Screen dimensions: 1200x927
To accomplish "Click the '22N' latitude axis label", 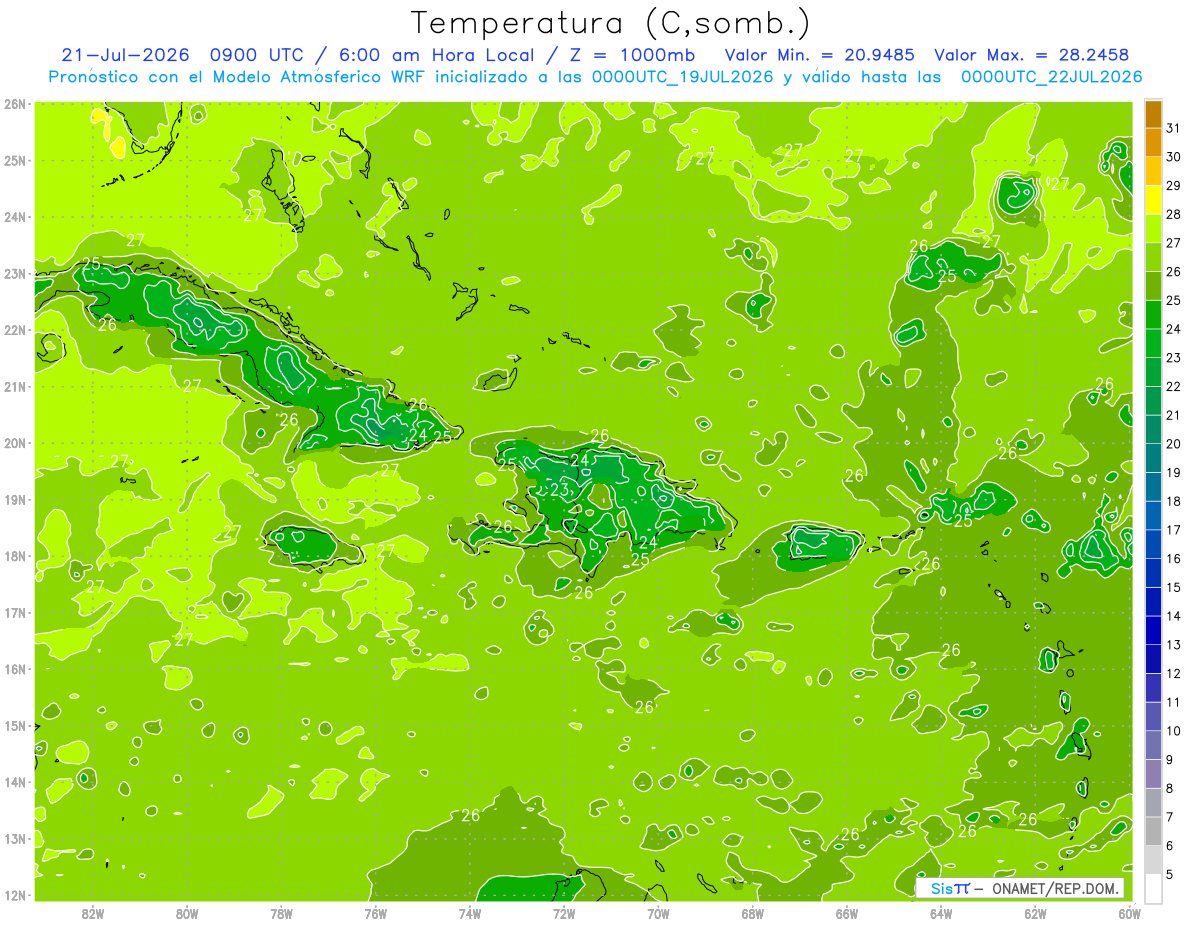I will tap(15, 330).
